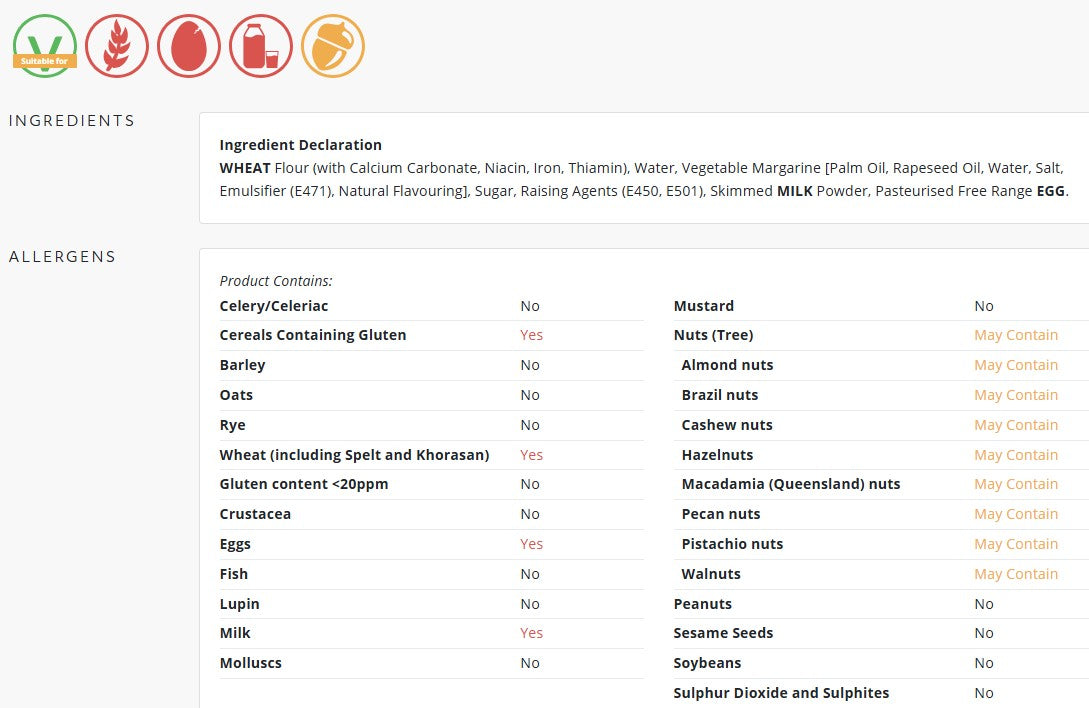Click the red wheat gluten allergen icon
1089x708 pixels.
tap(117, 46)
